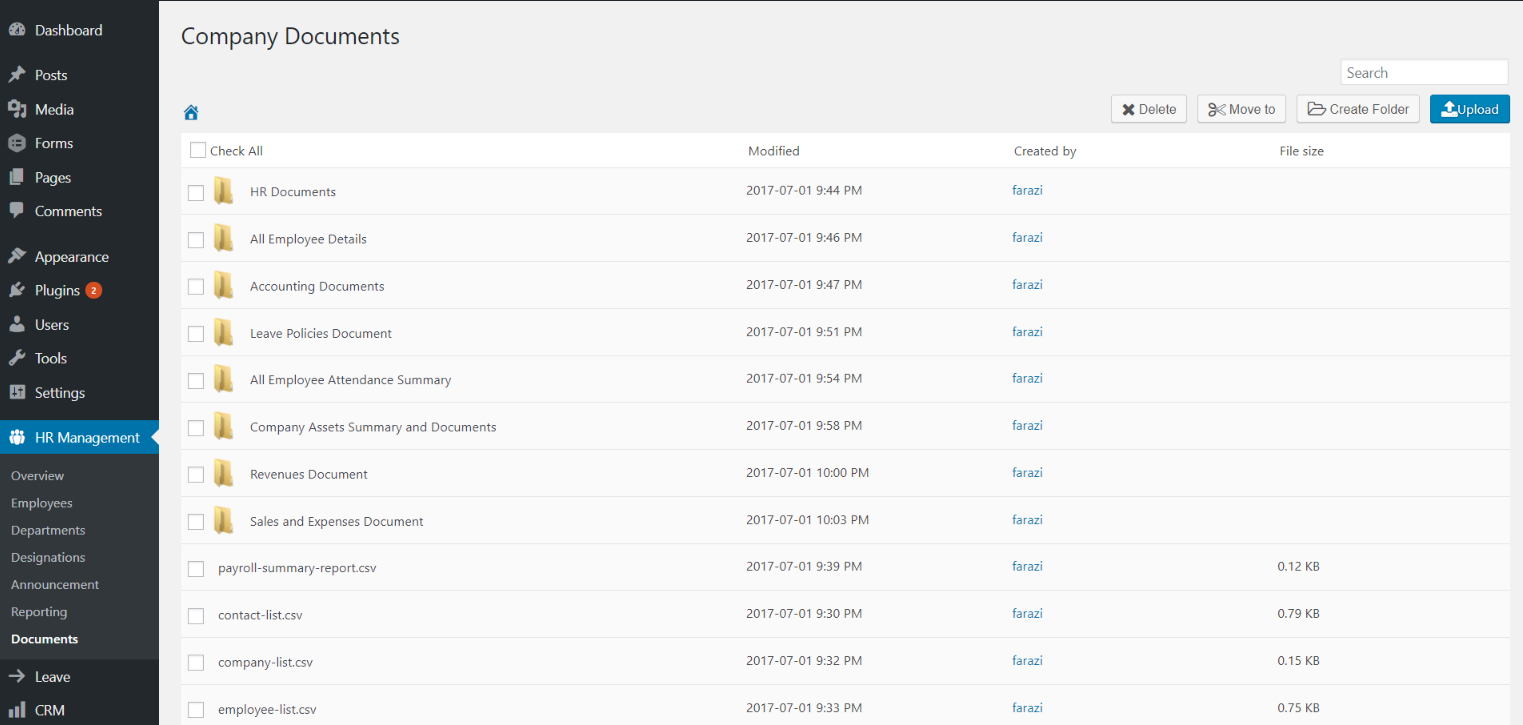Open the Company Assets Summary and Documents name
The height and width of the screenshot is (725, 1523).
click(x=373, y=427)
